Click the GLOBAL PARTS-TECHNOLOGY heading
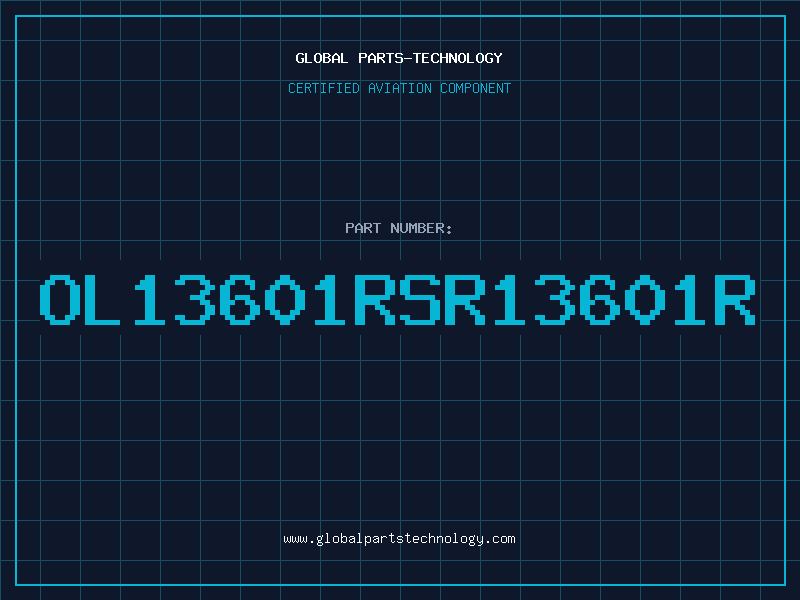Image resolution: width=800 pixels, height=600 pixels. [399, 58]
